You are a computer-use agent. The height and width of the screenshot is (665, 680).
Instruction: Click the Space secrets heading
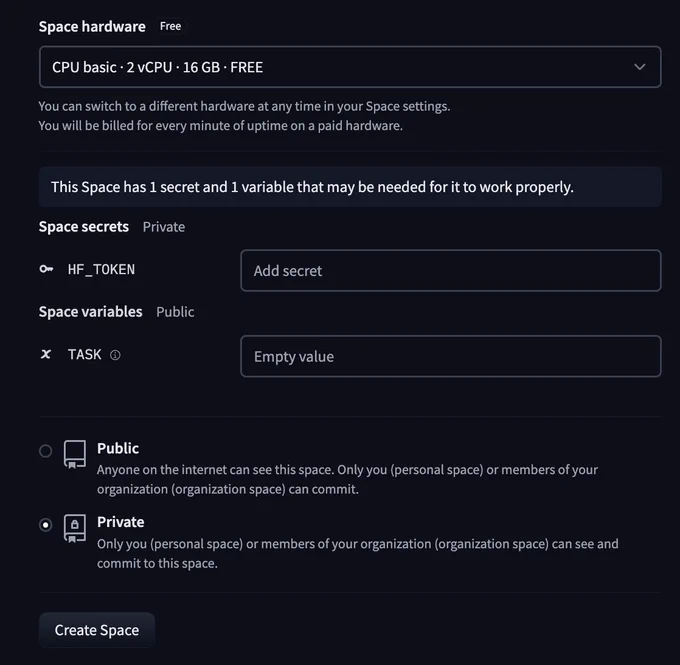(x=84, y=226)
